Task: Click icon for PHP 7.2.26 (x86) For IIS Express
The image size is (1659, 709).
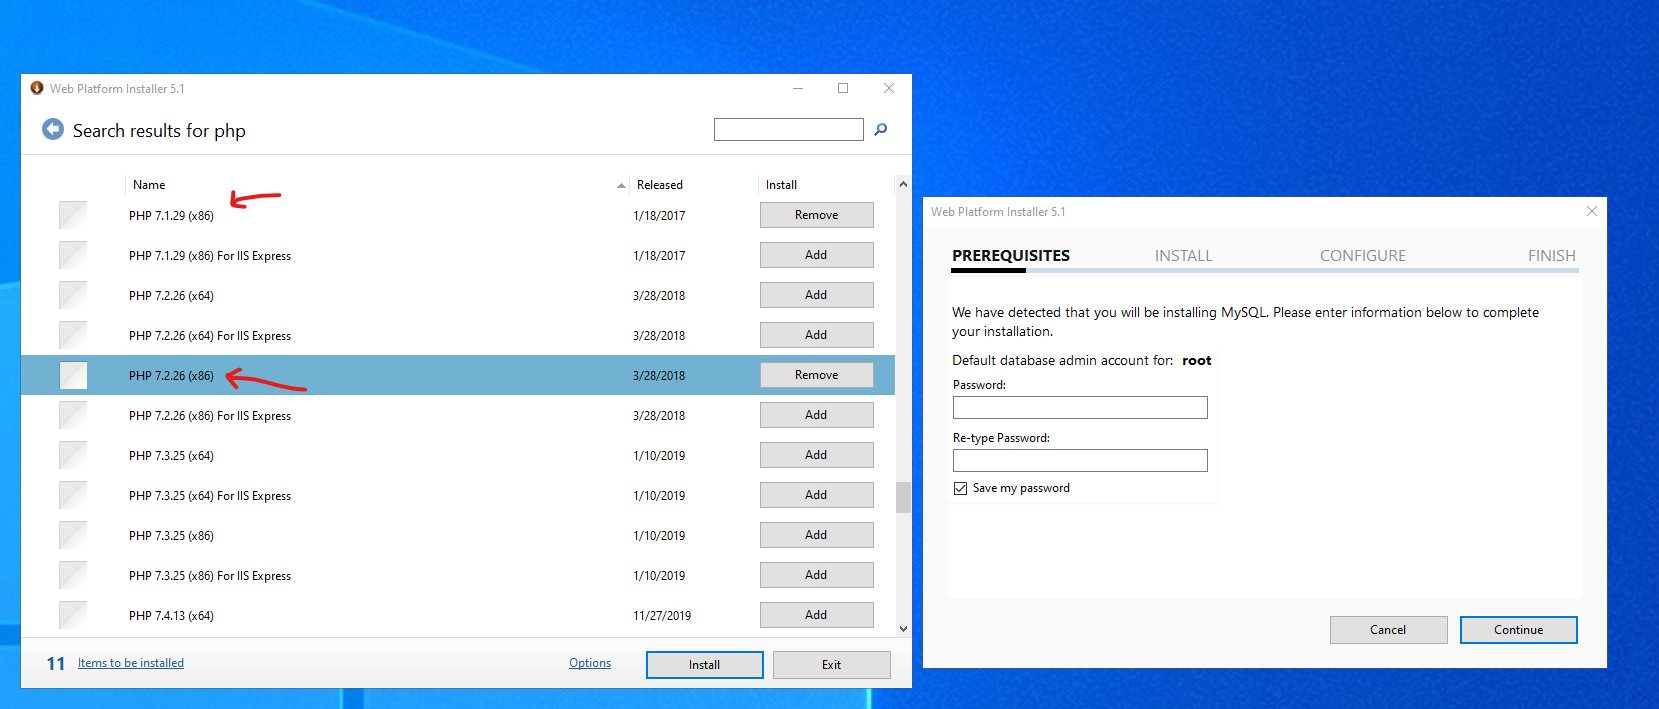Action: point(73,415)
